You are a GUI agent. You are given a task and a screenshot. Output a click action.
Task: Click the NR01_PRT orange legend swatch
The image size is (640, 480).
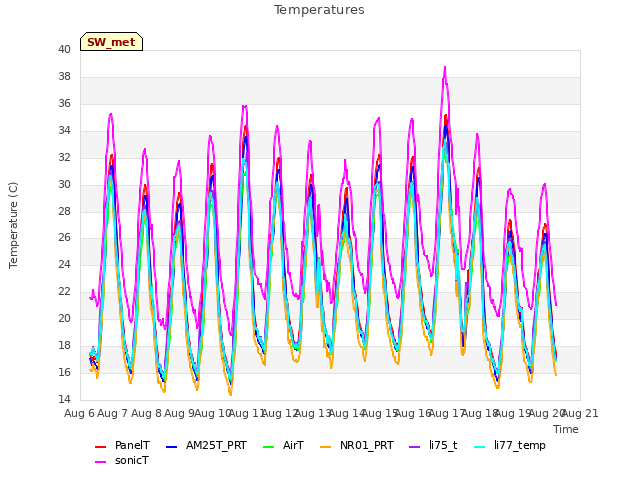click(x=325, y=447)
